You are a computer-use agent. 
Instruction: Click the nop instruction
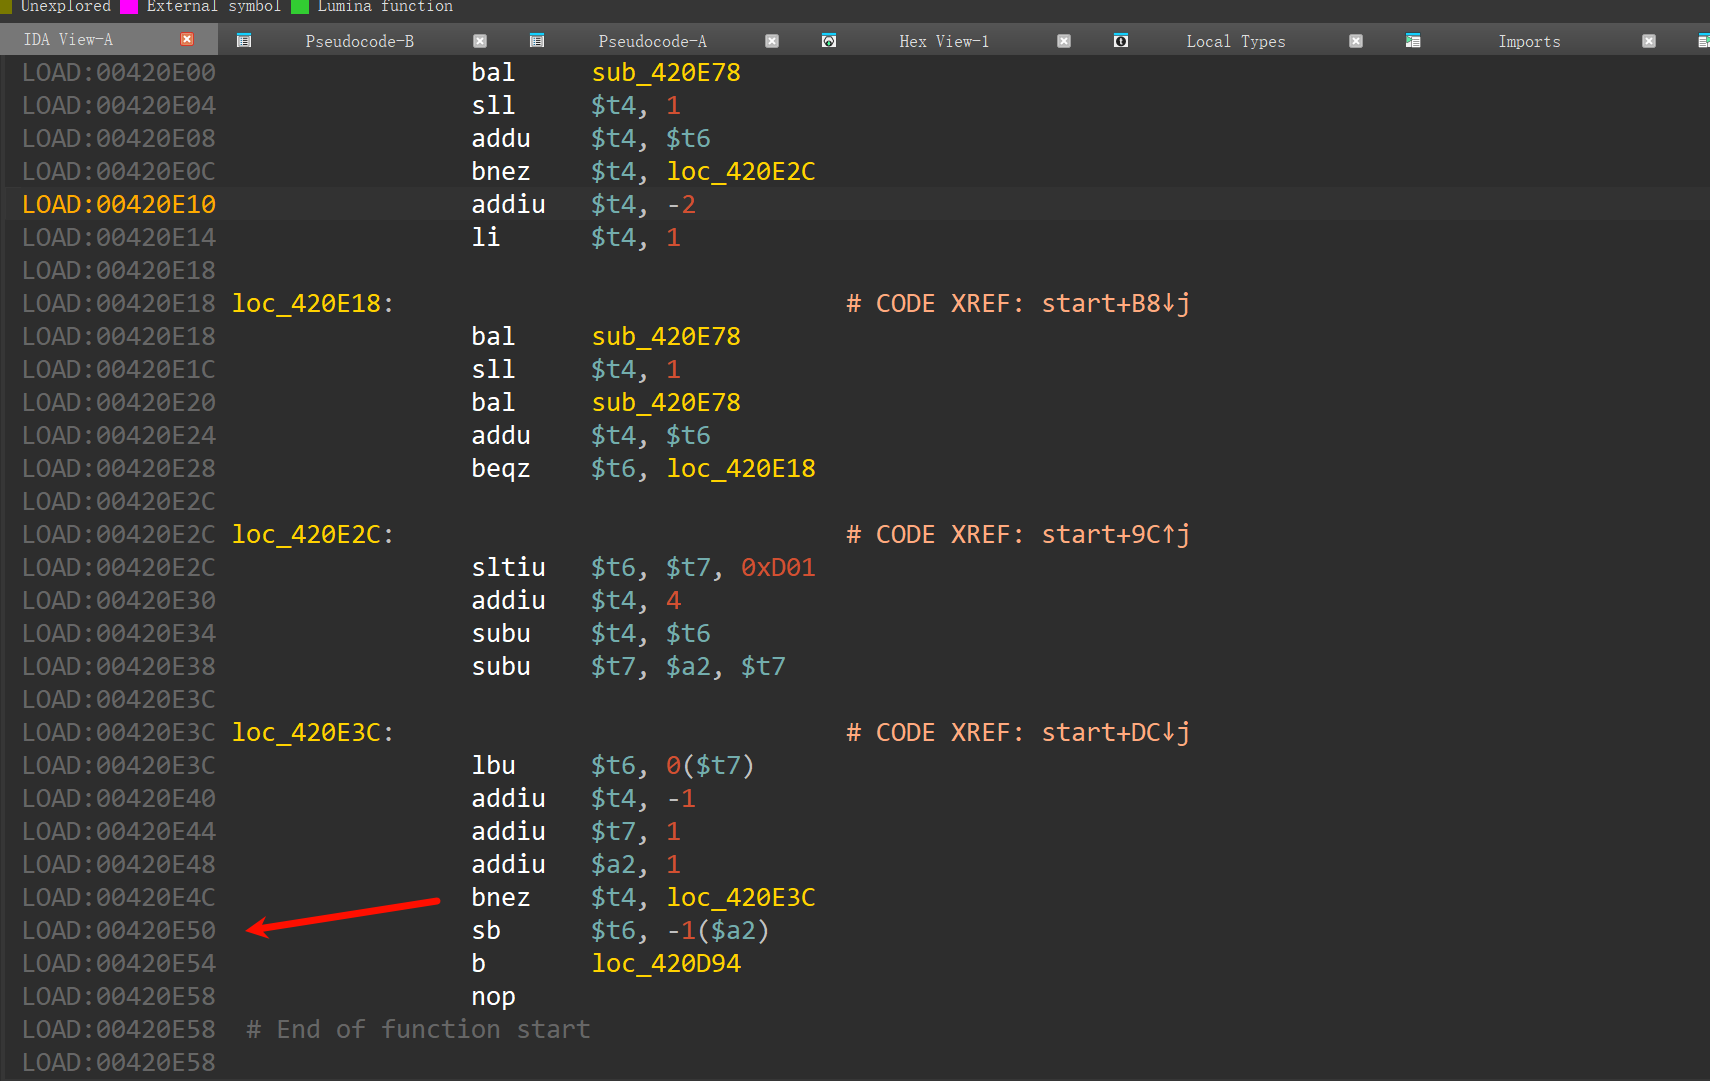tap(494, 997)
